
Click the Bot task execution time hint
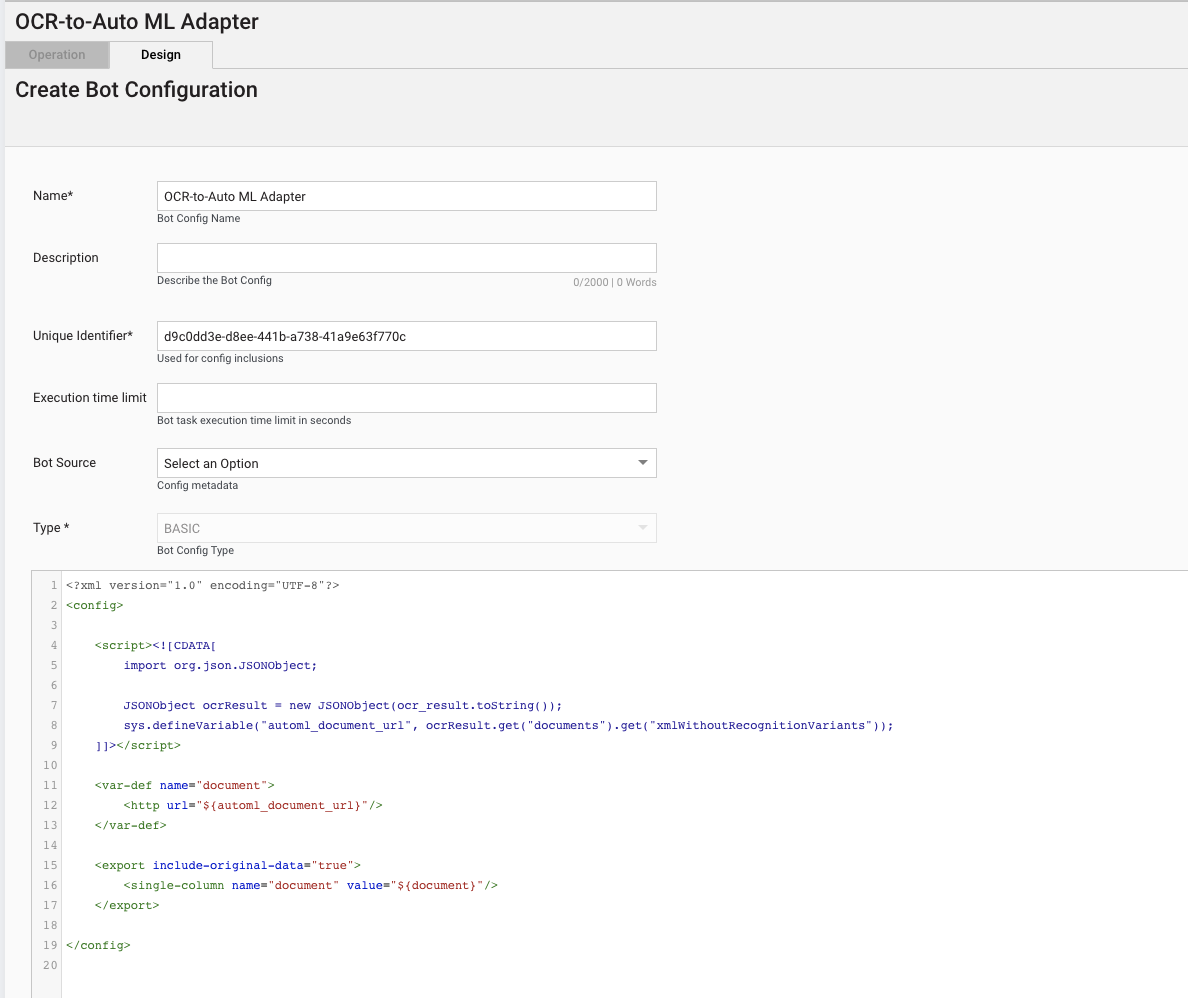tap(254, 421)
